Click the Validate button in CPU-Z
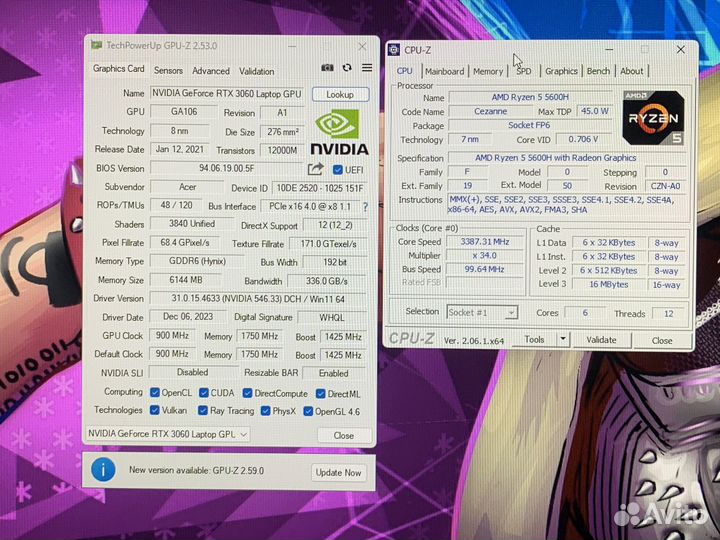 pyautogui.click(x=602, y=340)
